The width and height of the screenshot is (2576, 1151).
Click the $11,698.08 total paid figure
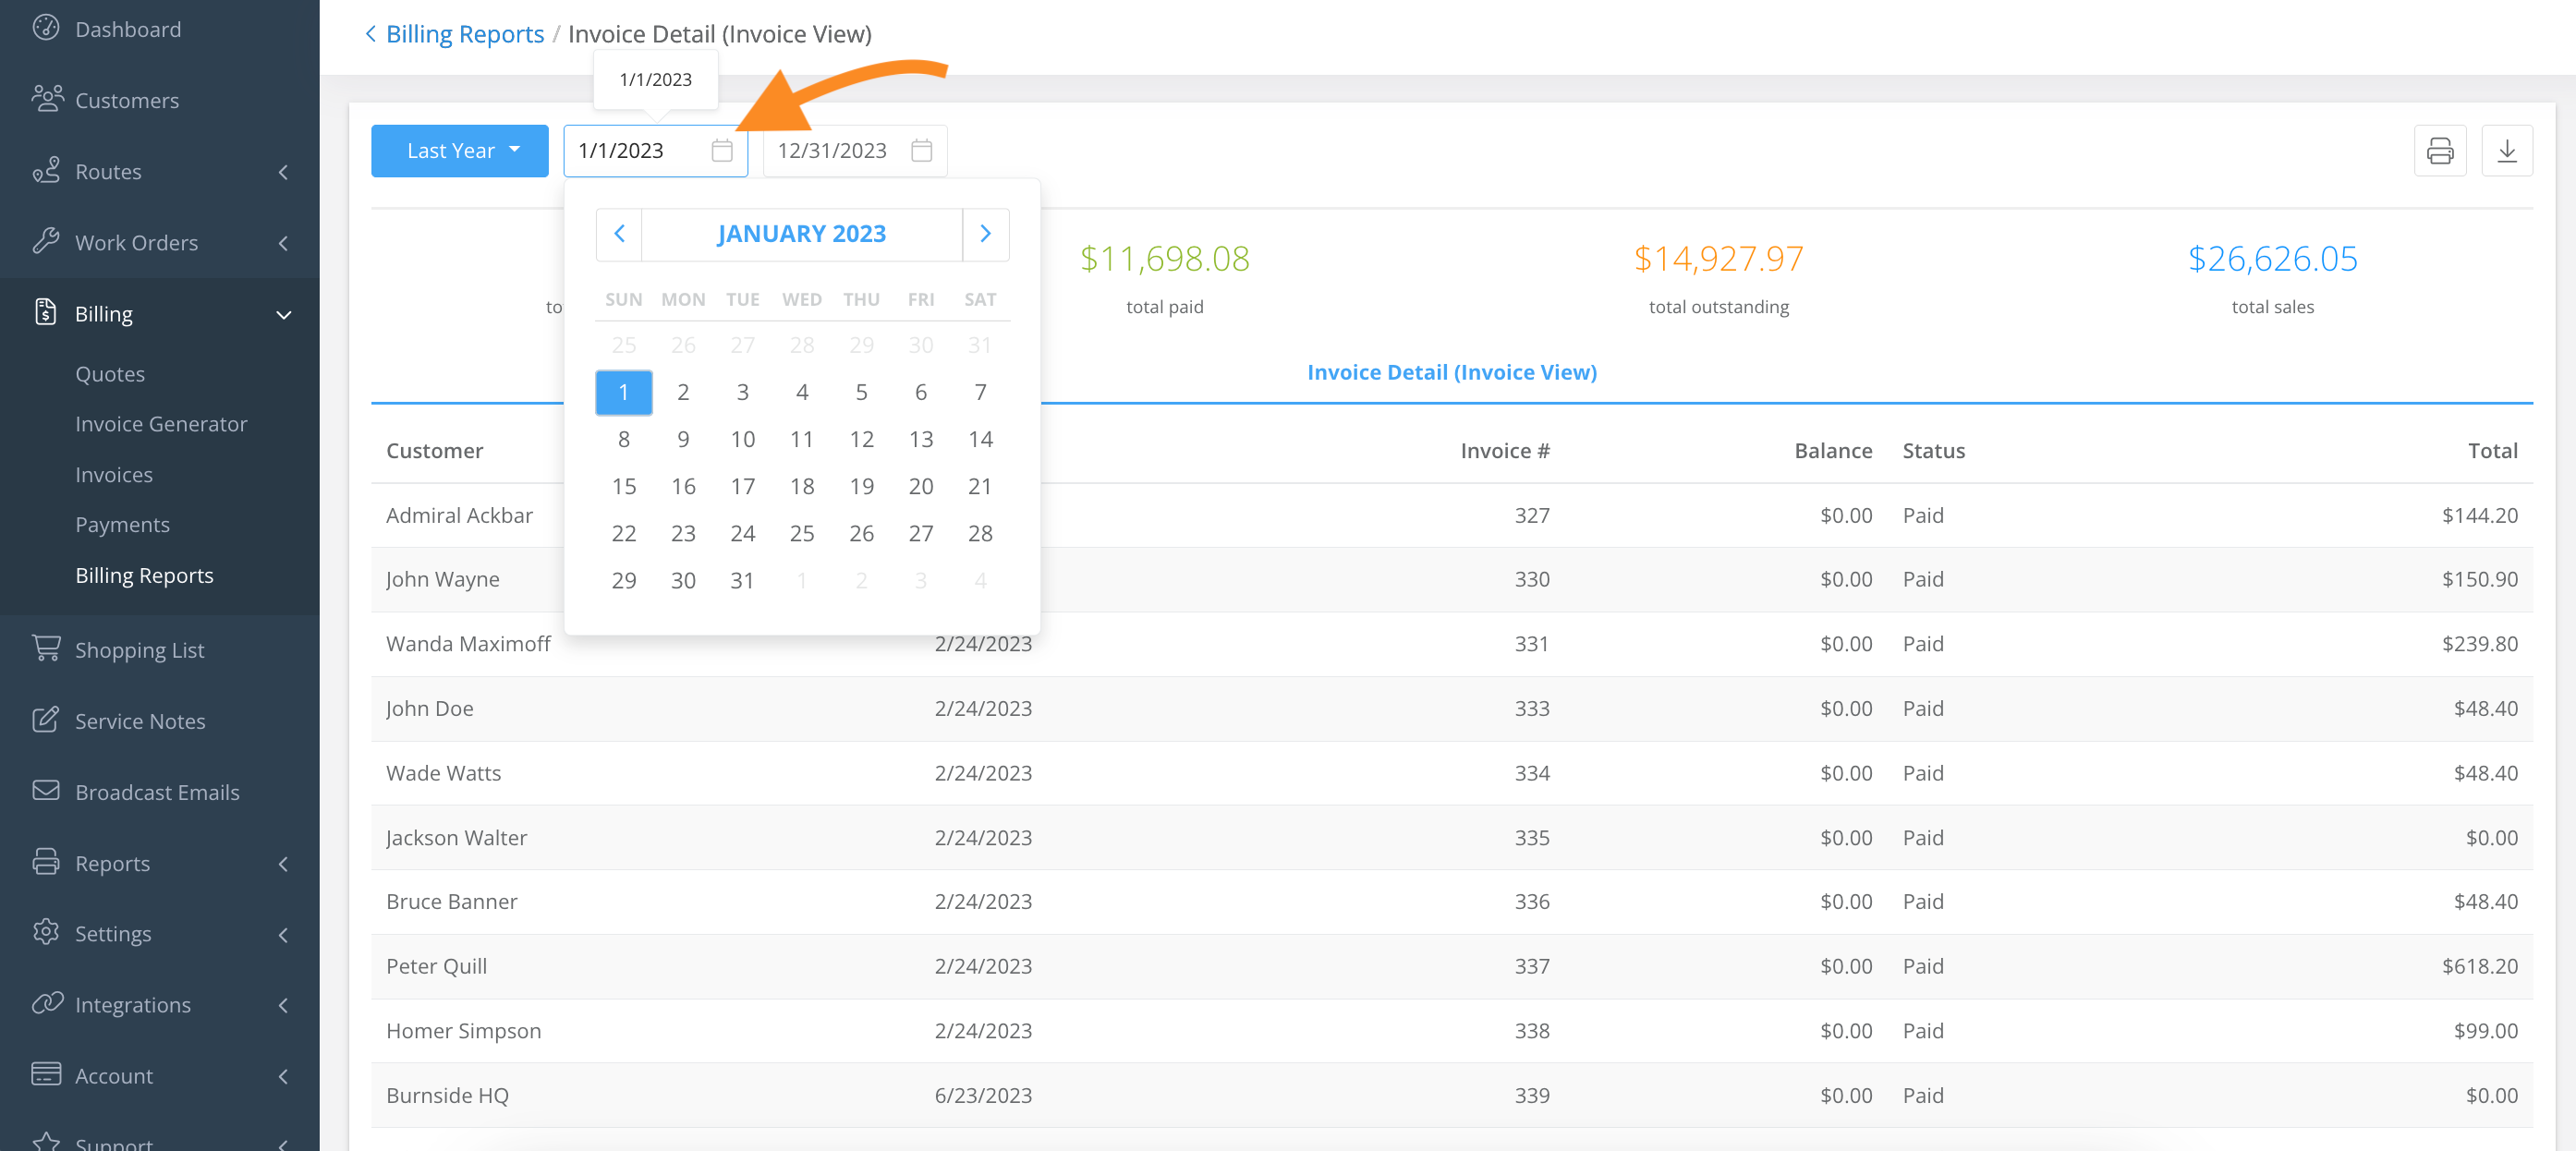tap(1165, 259)
